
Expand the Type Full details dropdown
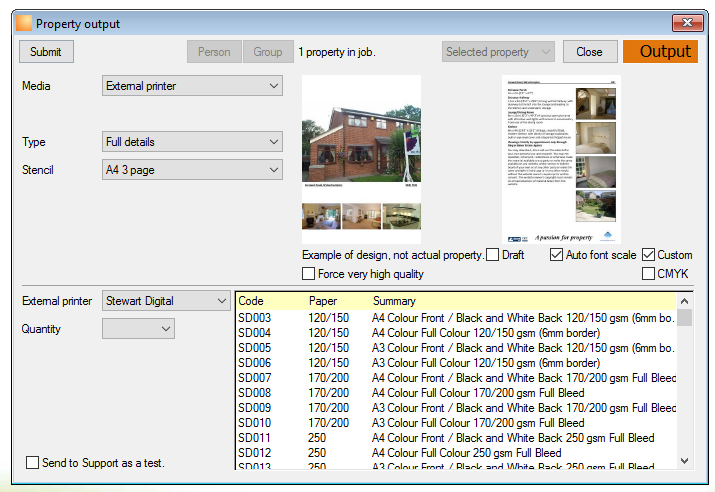click(192, 142)
